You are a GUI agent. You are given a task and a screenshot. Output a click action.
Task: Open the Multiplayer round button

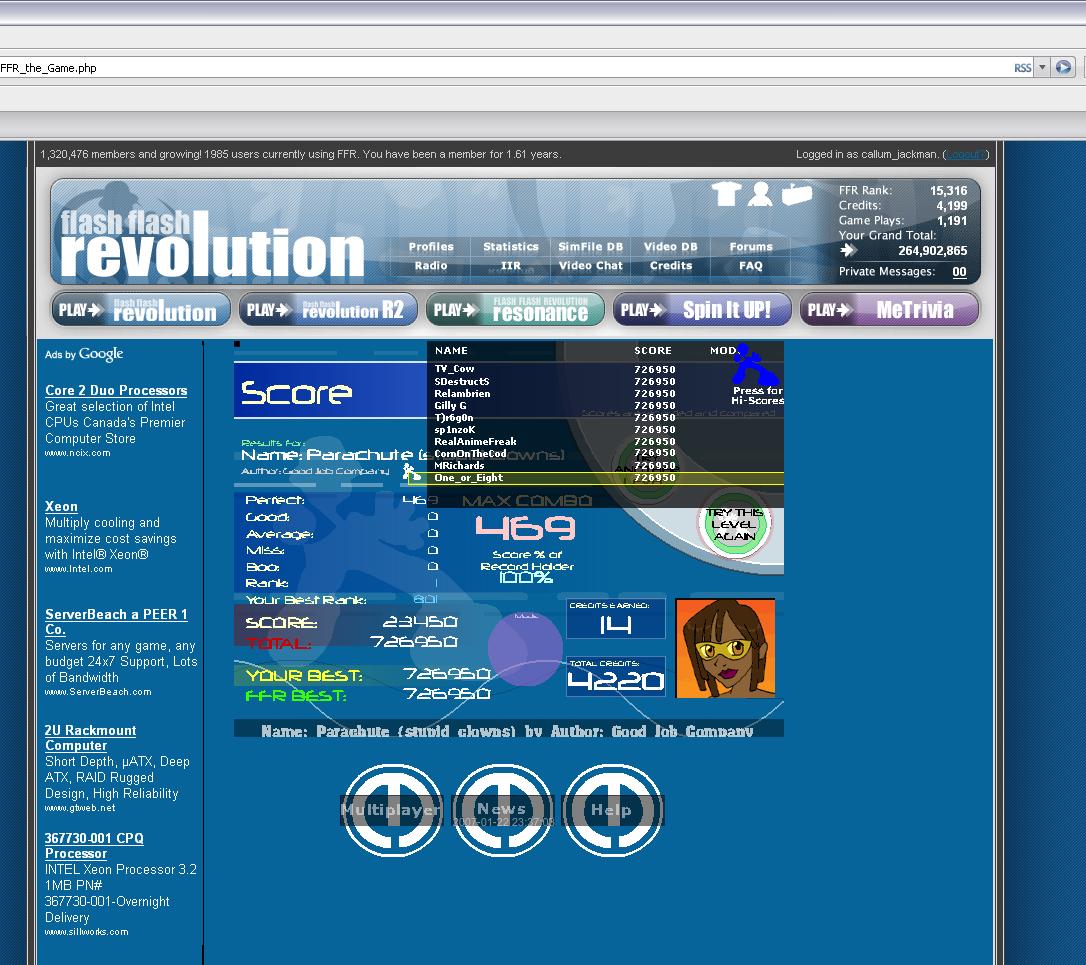pos(391,810)
